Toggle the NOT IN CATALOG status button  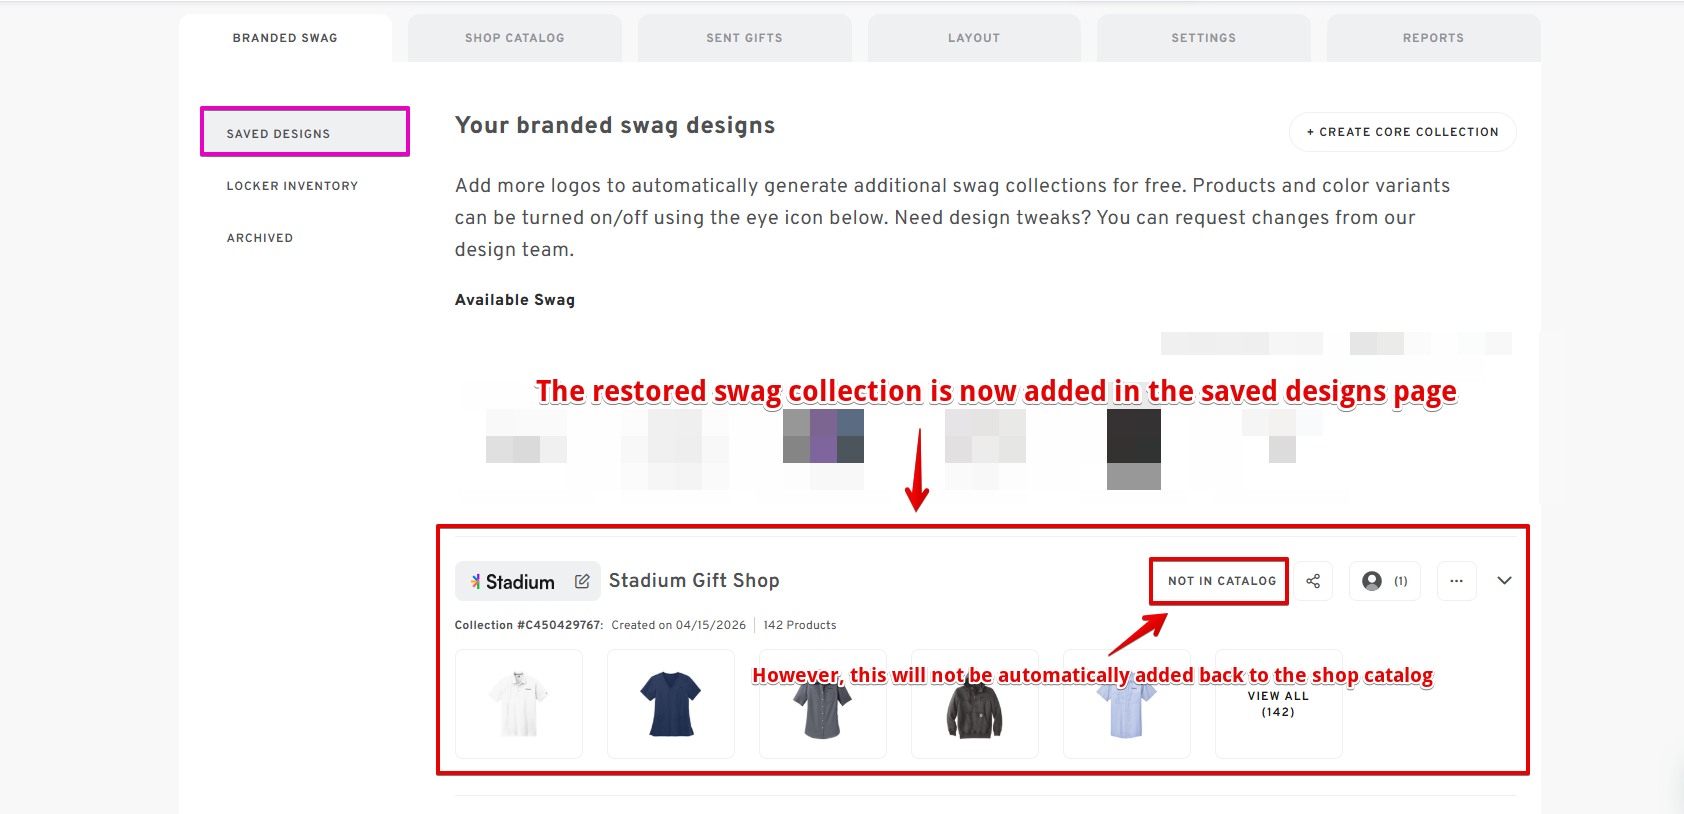(x=1221, y=581)
